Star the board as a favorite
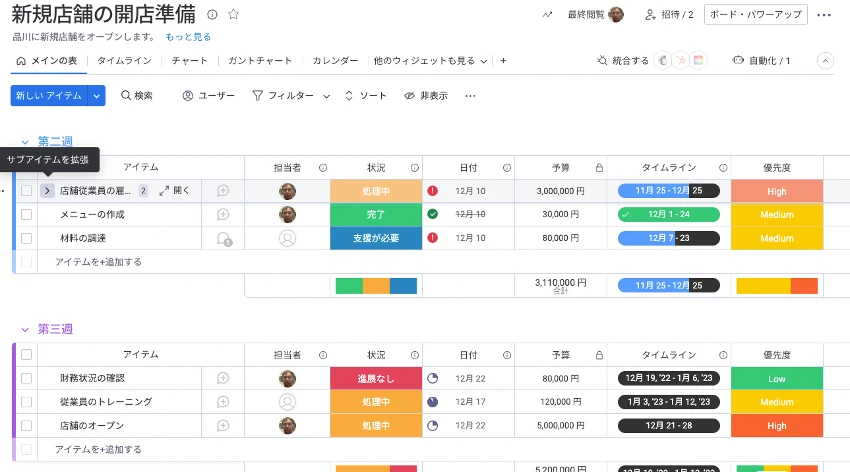 coord(233,15)
